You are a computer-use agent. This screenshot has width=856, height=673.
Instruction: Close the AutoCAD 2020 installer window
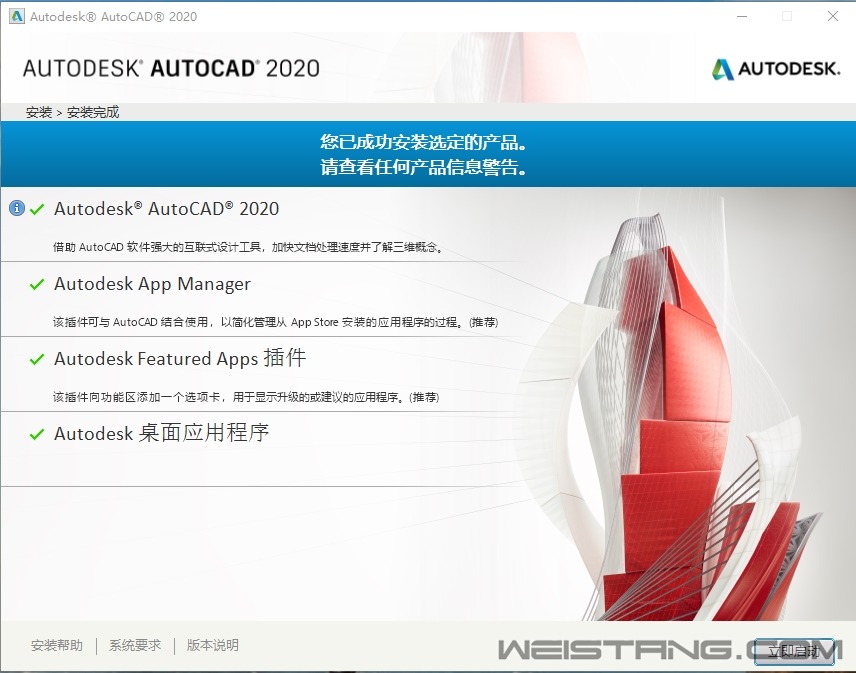(833, 16)
